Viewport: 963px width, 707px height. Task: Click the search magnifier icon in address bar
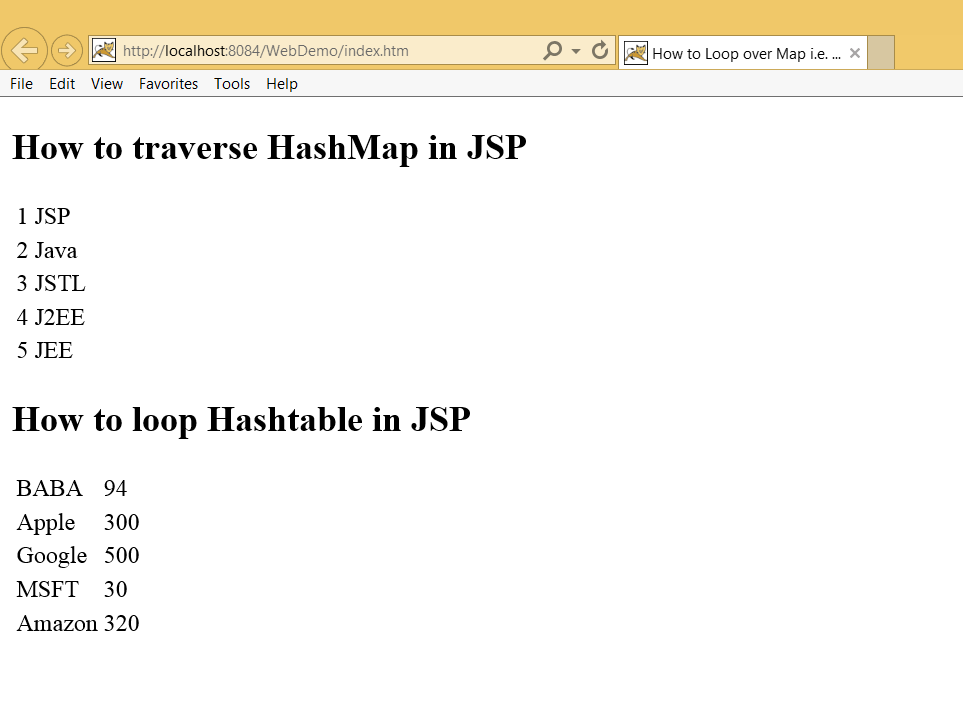pyautogui.click(x=552, y=50)
